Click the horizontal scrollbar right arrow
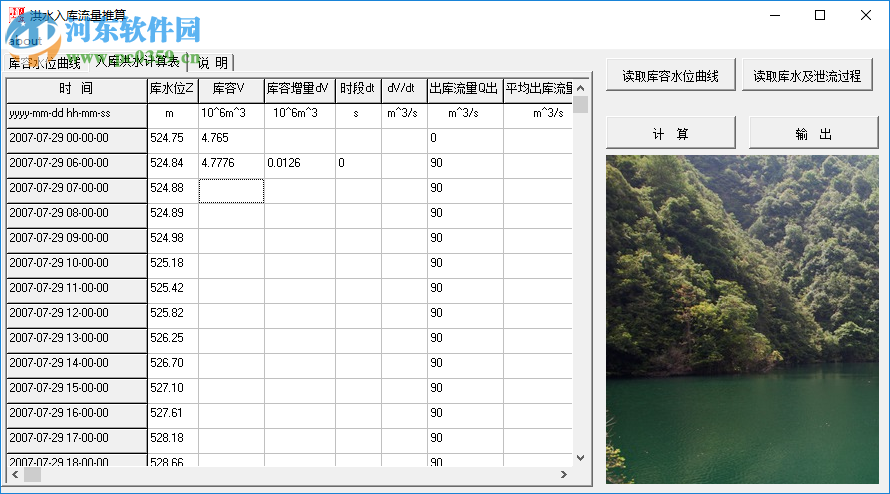This screenshot has width=890, height=494. [564, 475]
